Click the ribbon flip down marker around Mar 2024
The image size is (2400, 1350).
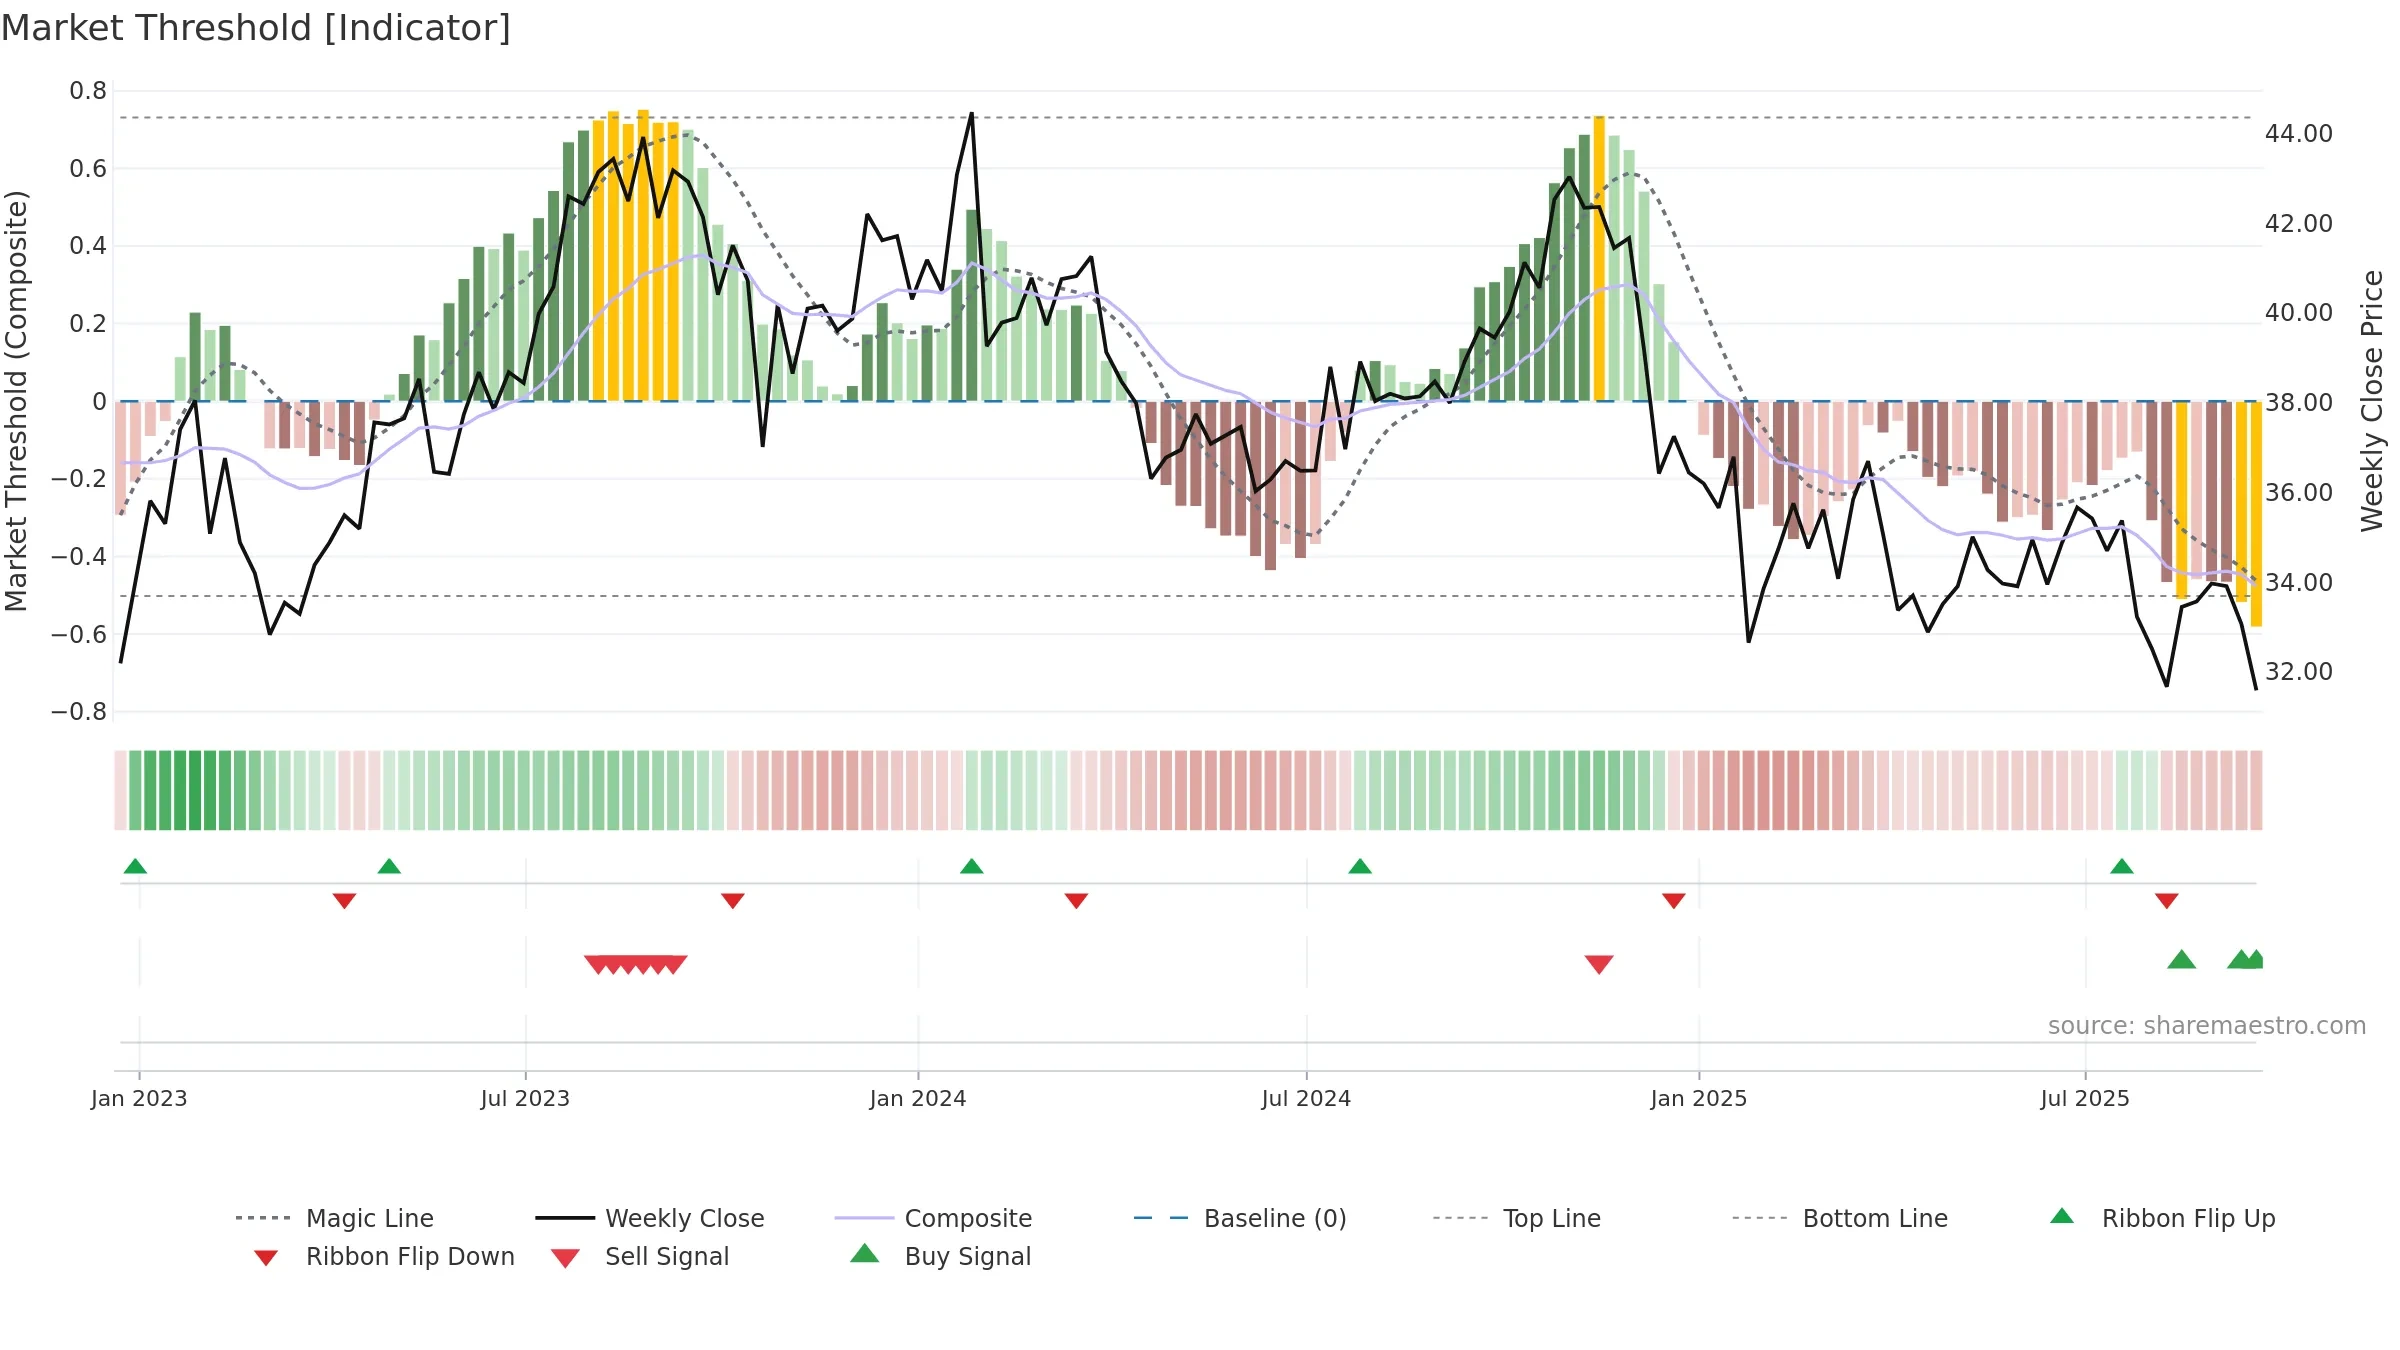coord(1076,901)
